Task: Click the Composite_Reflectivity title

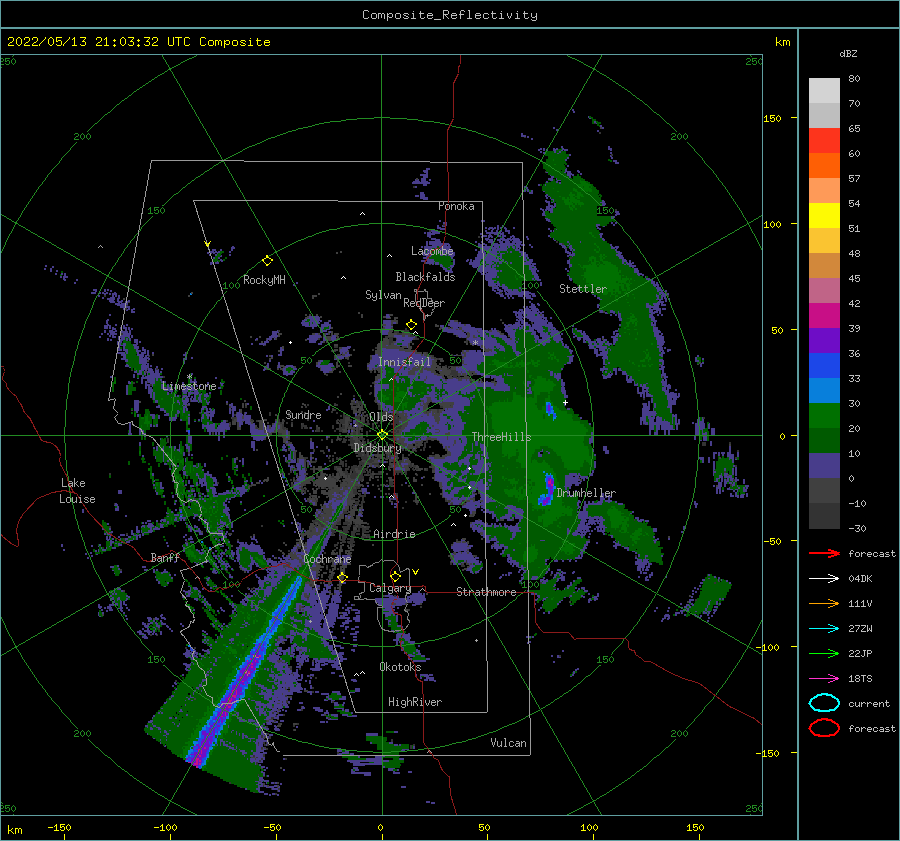Action: point(449,15)
